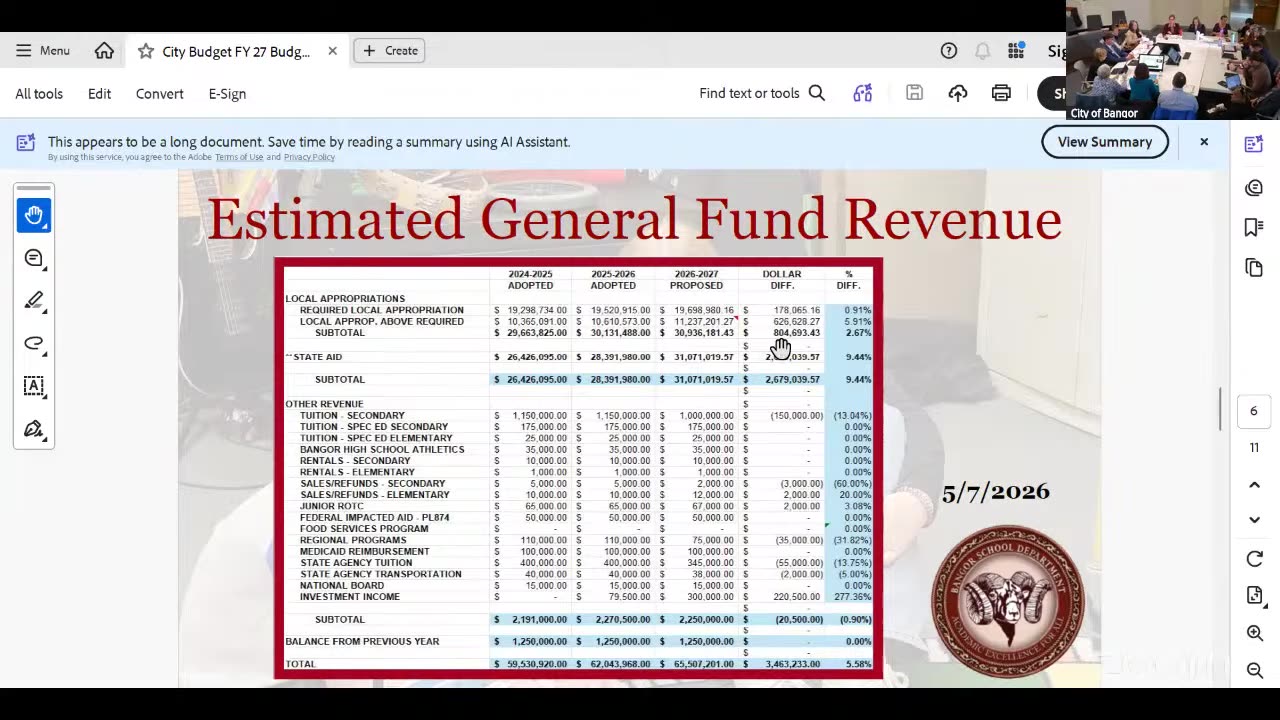Open the Help question mark icon
The height and width of the screenshot is (720, 1280).
click(x=949, y=51)
